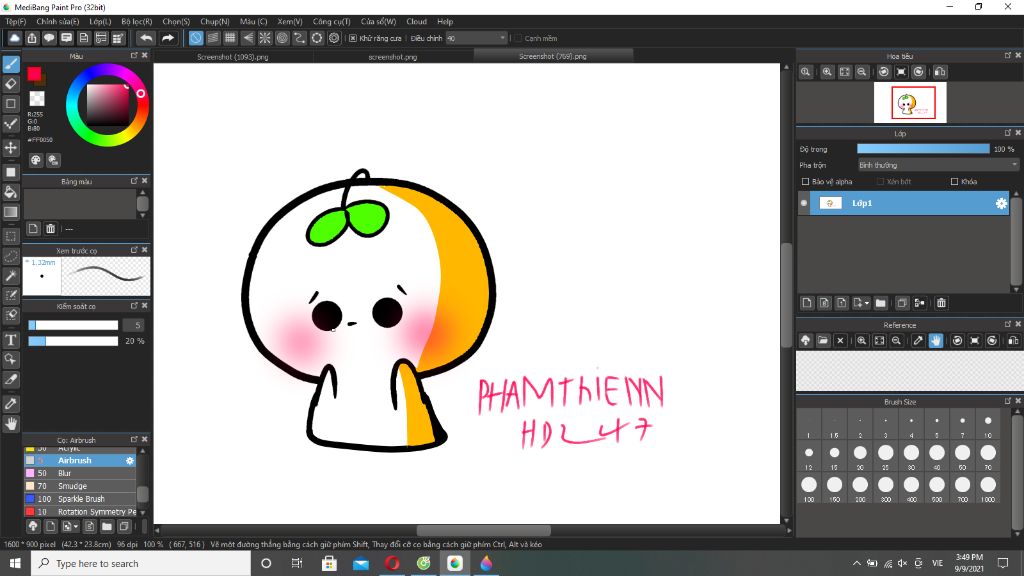Viewport: 1024px width, 576px height.
Task: Select the Brush tool in left toolbar
Action: pyautogui.click(x=11, y=64)
